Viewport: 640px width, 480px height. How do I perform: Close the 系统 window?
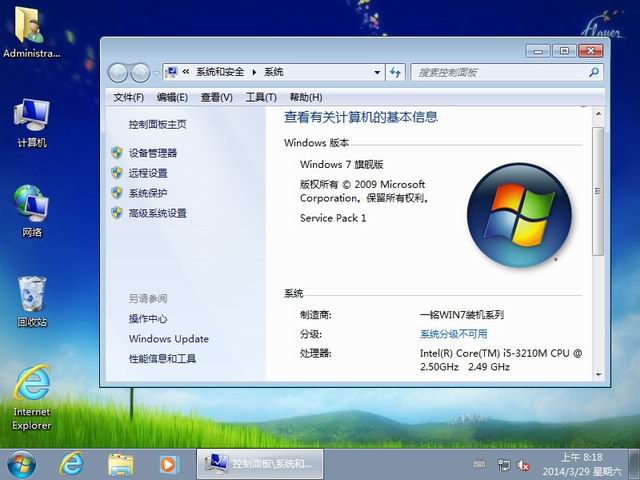click(590, 51)
